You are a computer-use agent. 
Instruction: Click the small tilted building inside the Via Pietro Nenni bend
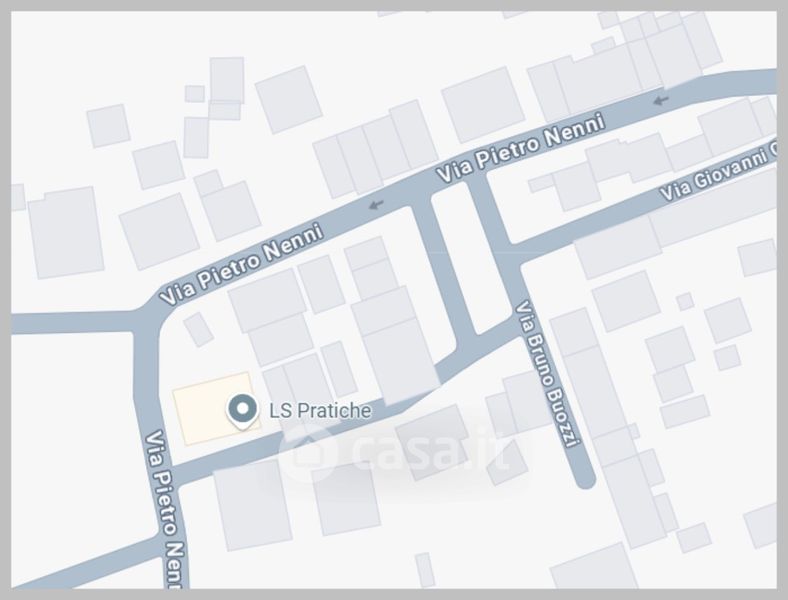[199, 330]
